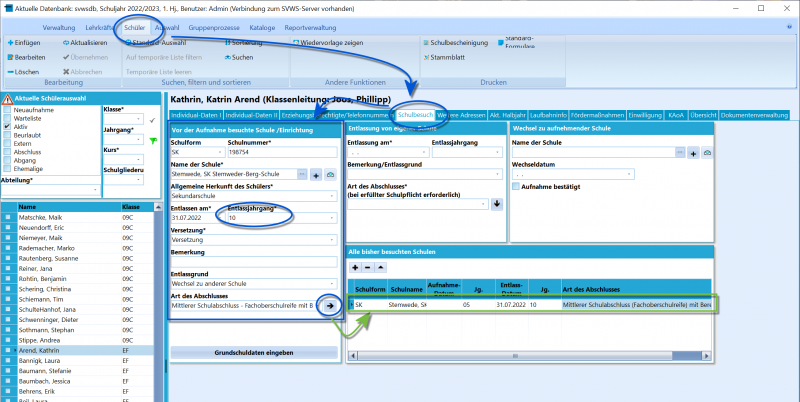Open the Klasse filter dropdown
800x402 pixels.
pos(139,119)
